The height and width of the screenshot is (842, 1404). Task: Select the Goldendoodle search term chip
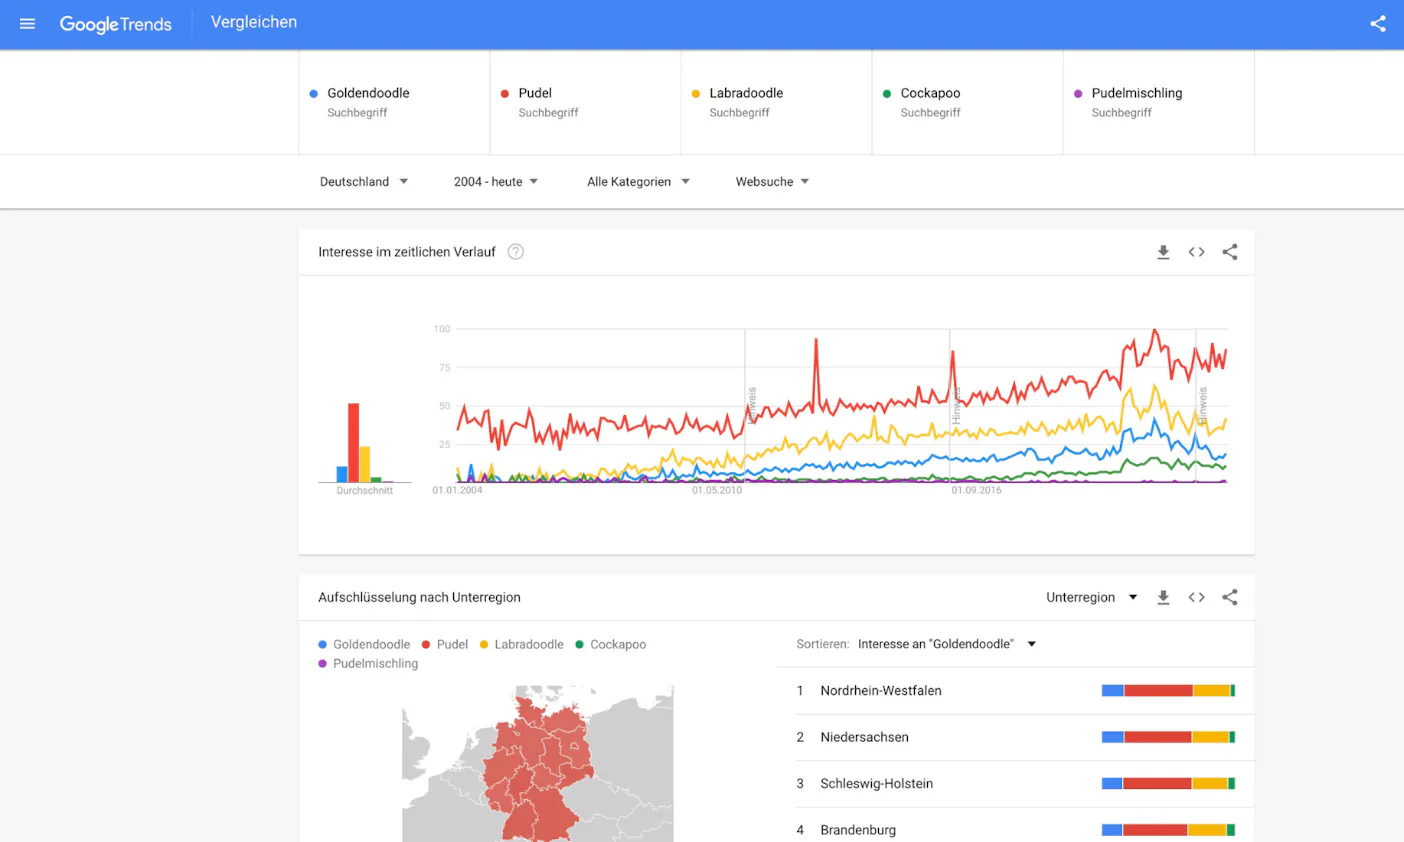pos(394,102)
